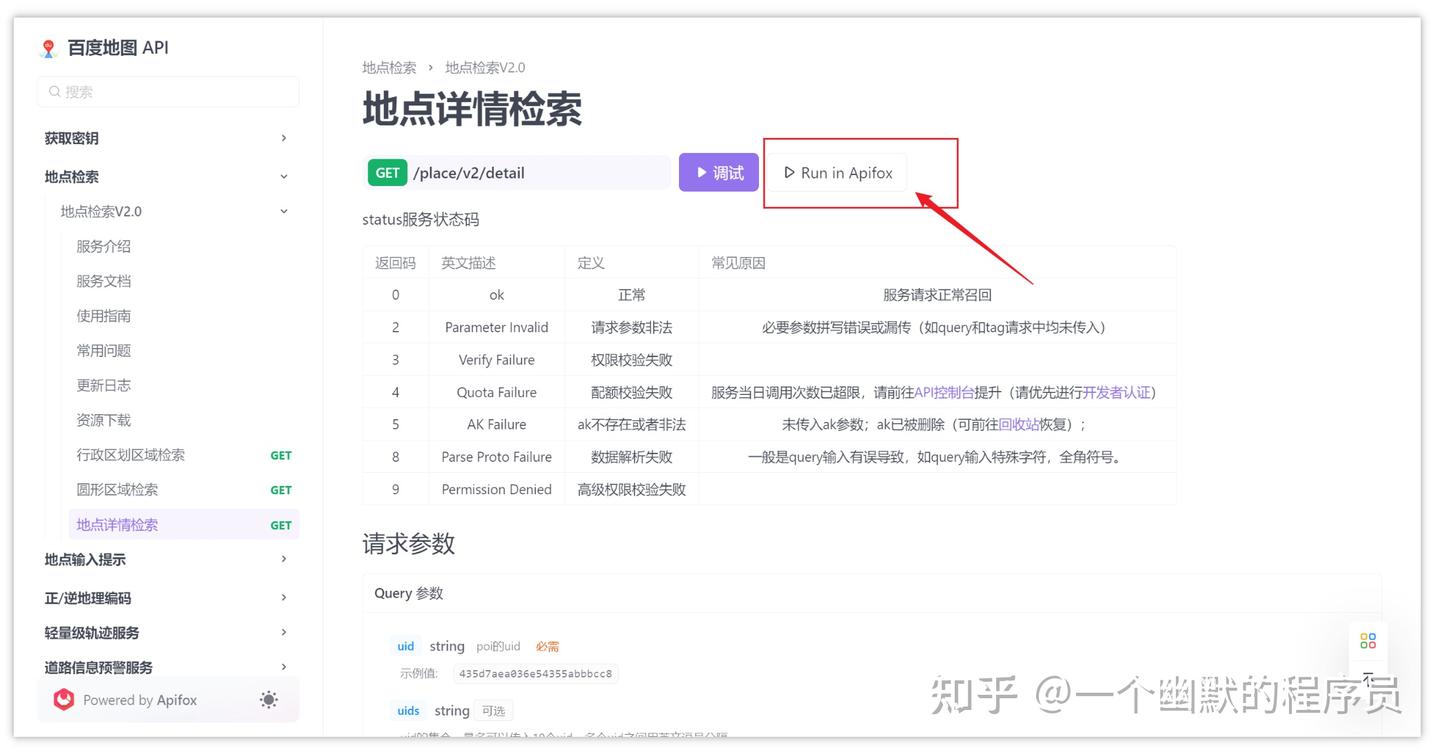Open the colorful grid icon at right edge
1440x752 pixels.
pyautogui.click(x=1368, y=641)
